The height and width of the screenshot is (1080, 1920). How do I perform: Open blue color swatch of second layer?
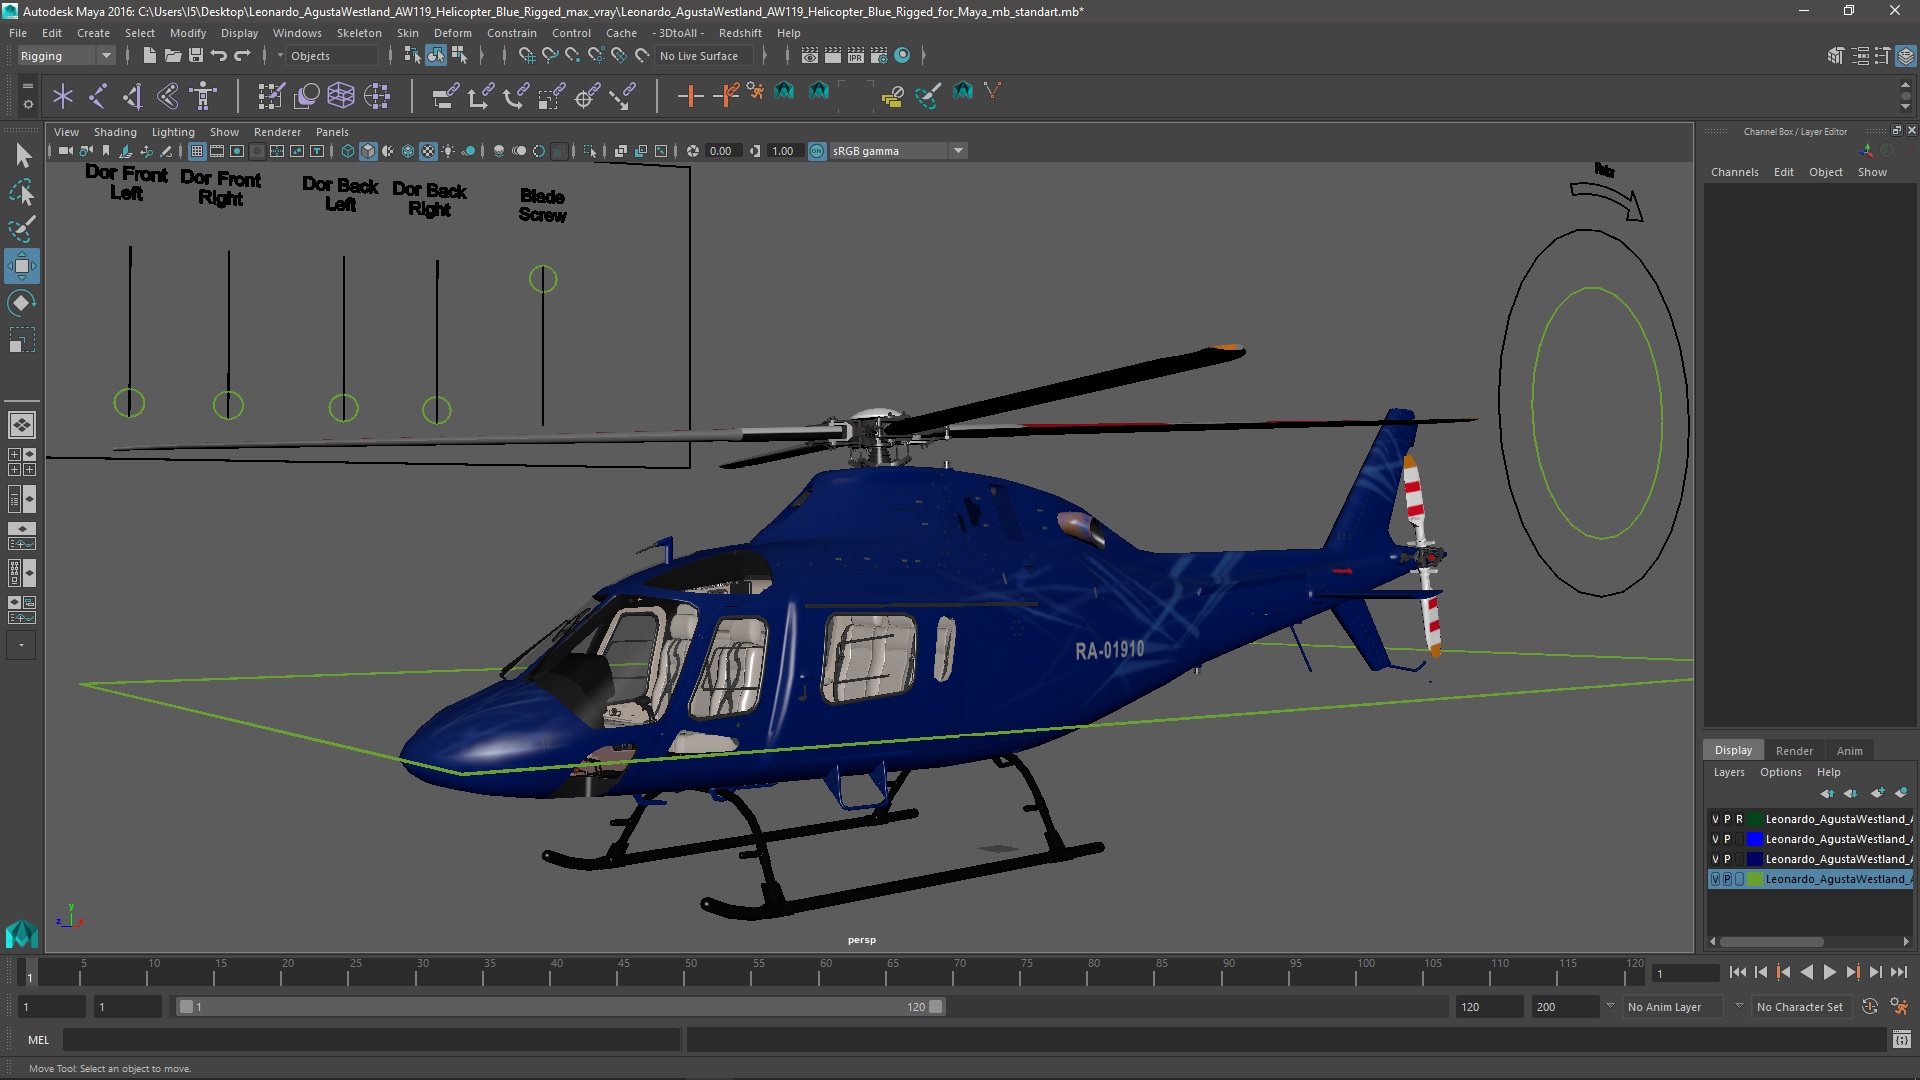[x=1754, y=839]
